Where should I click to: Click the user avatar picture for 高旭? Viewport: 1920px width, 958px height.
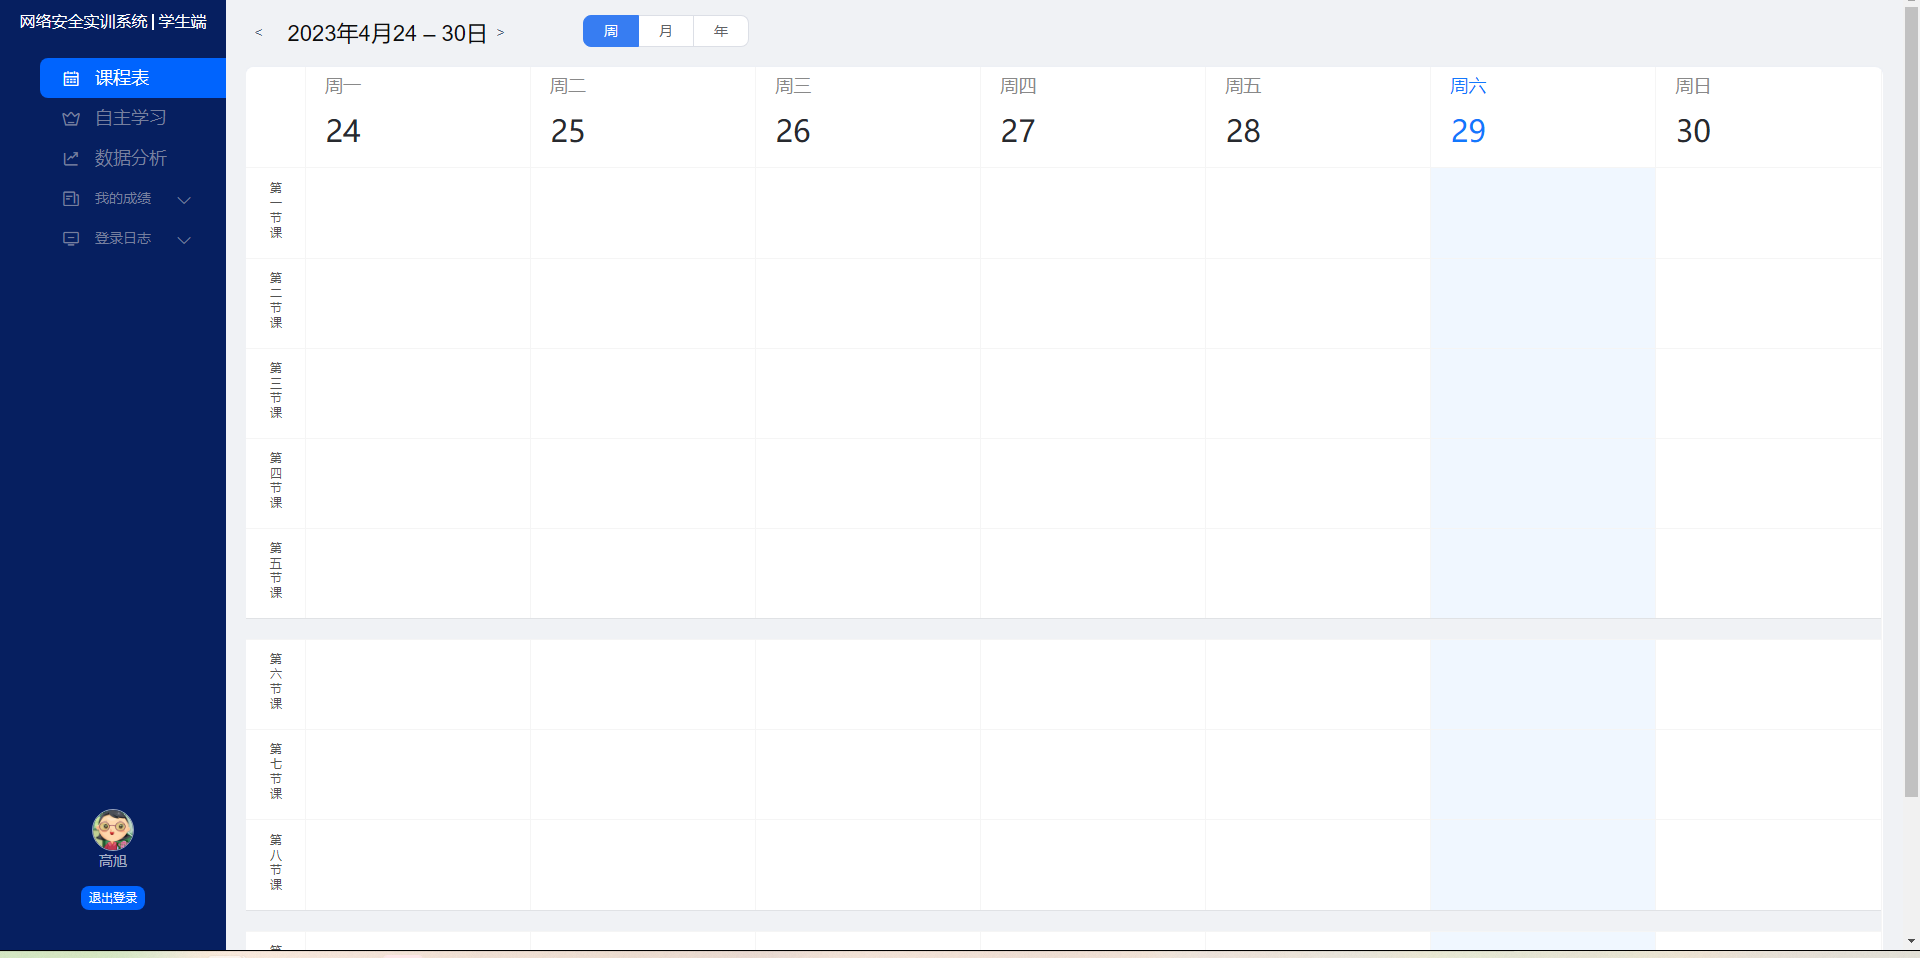113,830
